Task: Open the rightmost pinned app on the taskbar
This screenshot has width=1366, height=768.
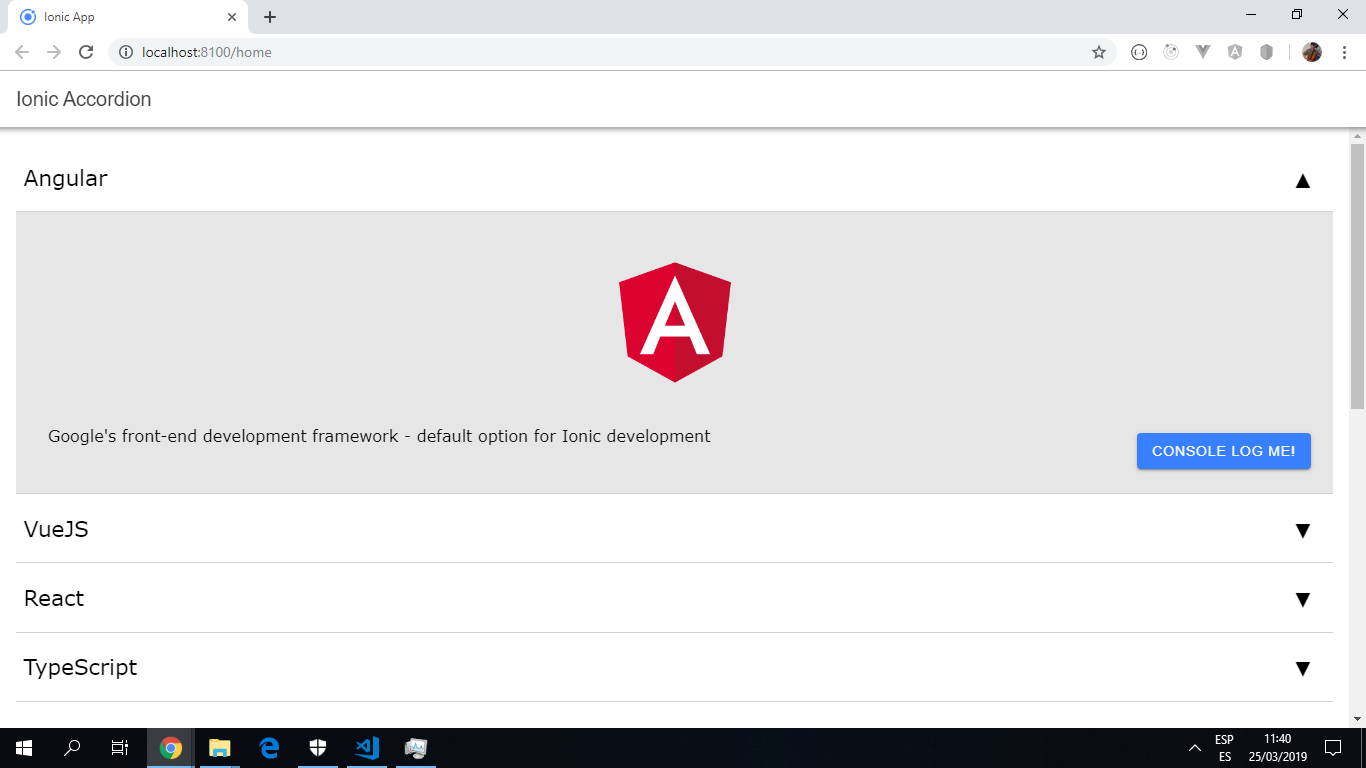Action: 416,748
